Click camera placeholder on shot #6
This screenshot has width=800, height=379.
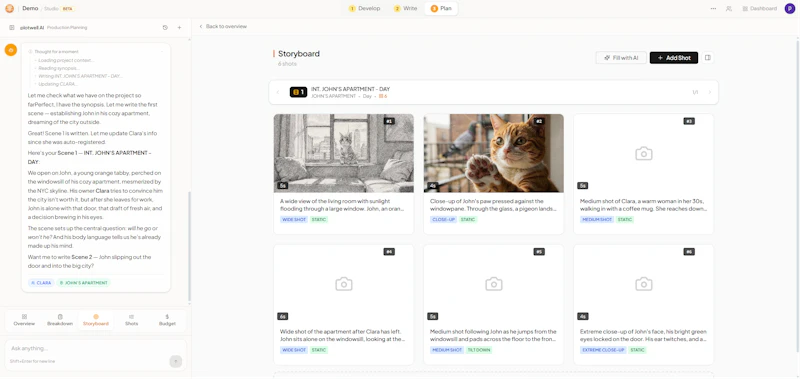[x=643, y=284]
